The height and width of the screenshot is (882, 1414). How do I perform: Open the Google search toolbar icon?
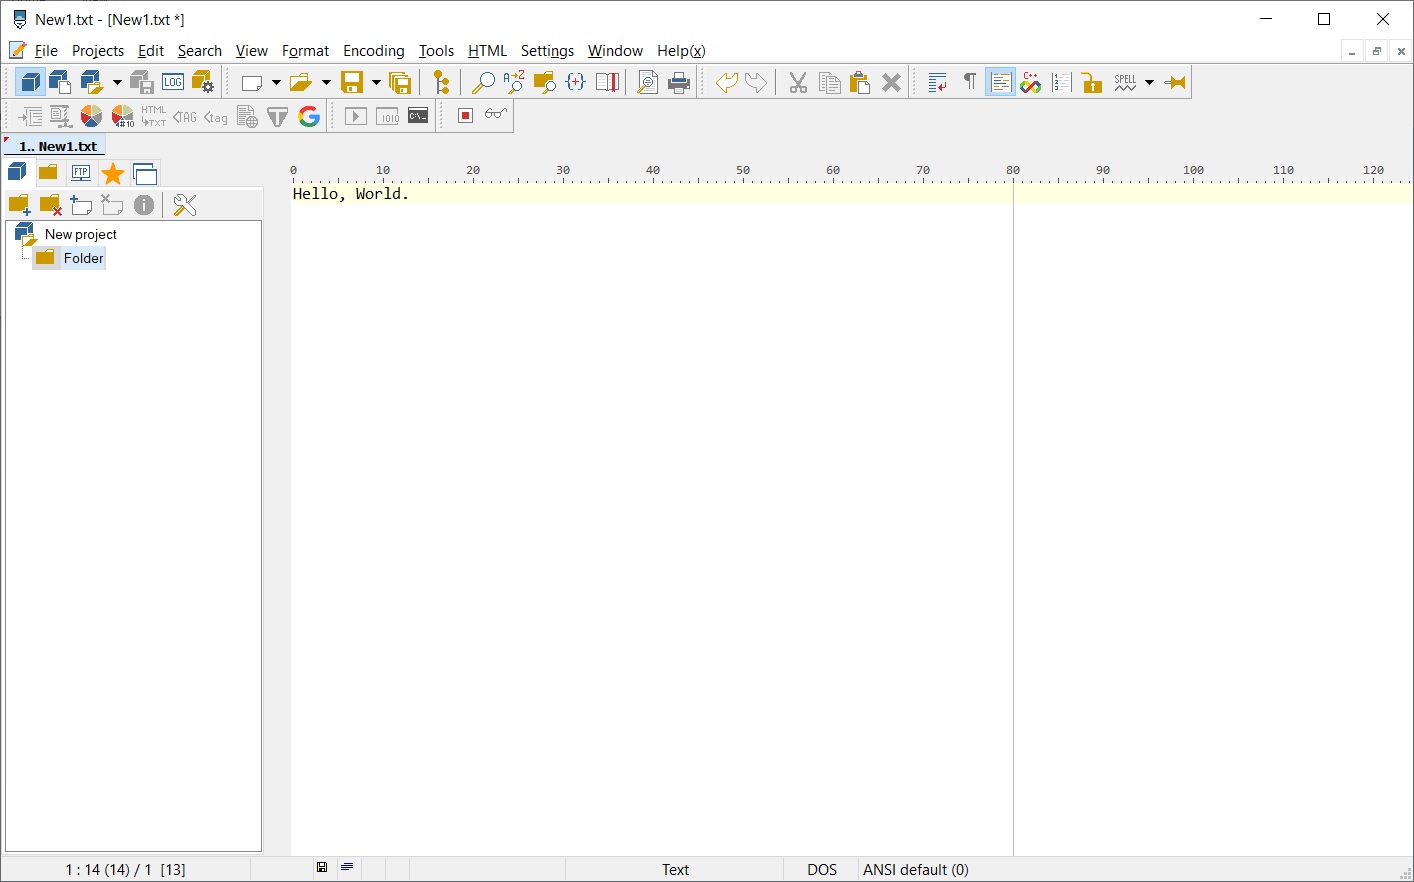309,116
